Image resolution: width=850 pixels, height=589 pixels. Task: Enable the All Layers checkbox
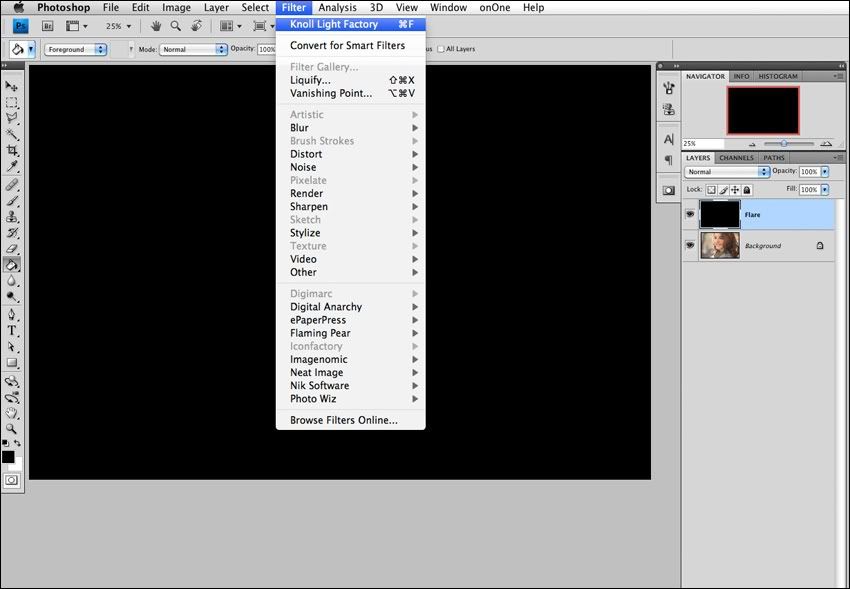click(441, 49)
